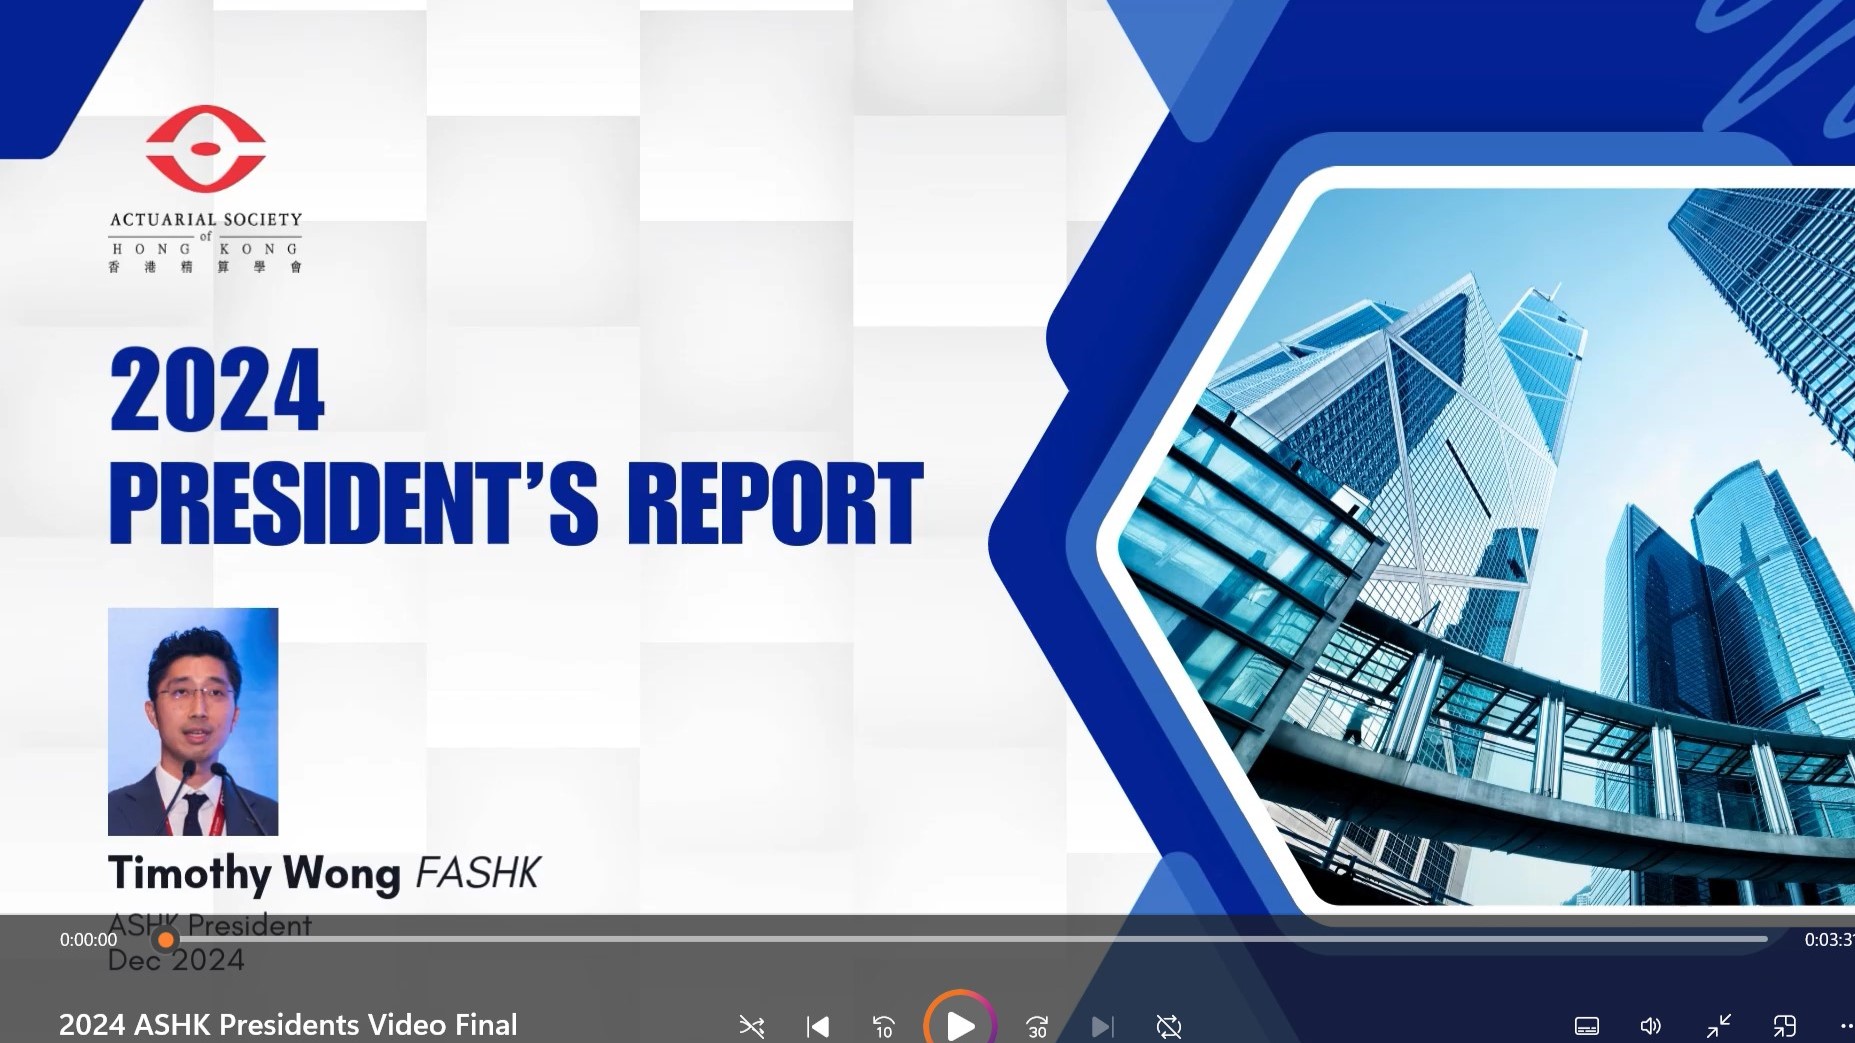The width and height of the screenshot is (1855, 1043).
Task: Skip forward 30 seconds
Action: tap(1037, 1026)
